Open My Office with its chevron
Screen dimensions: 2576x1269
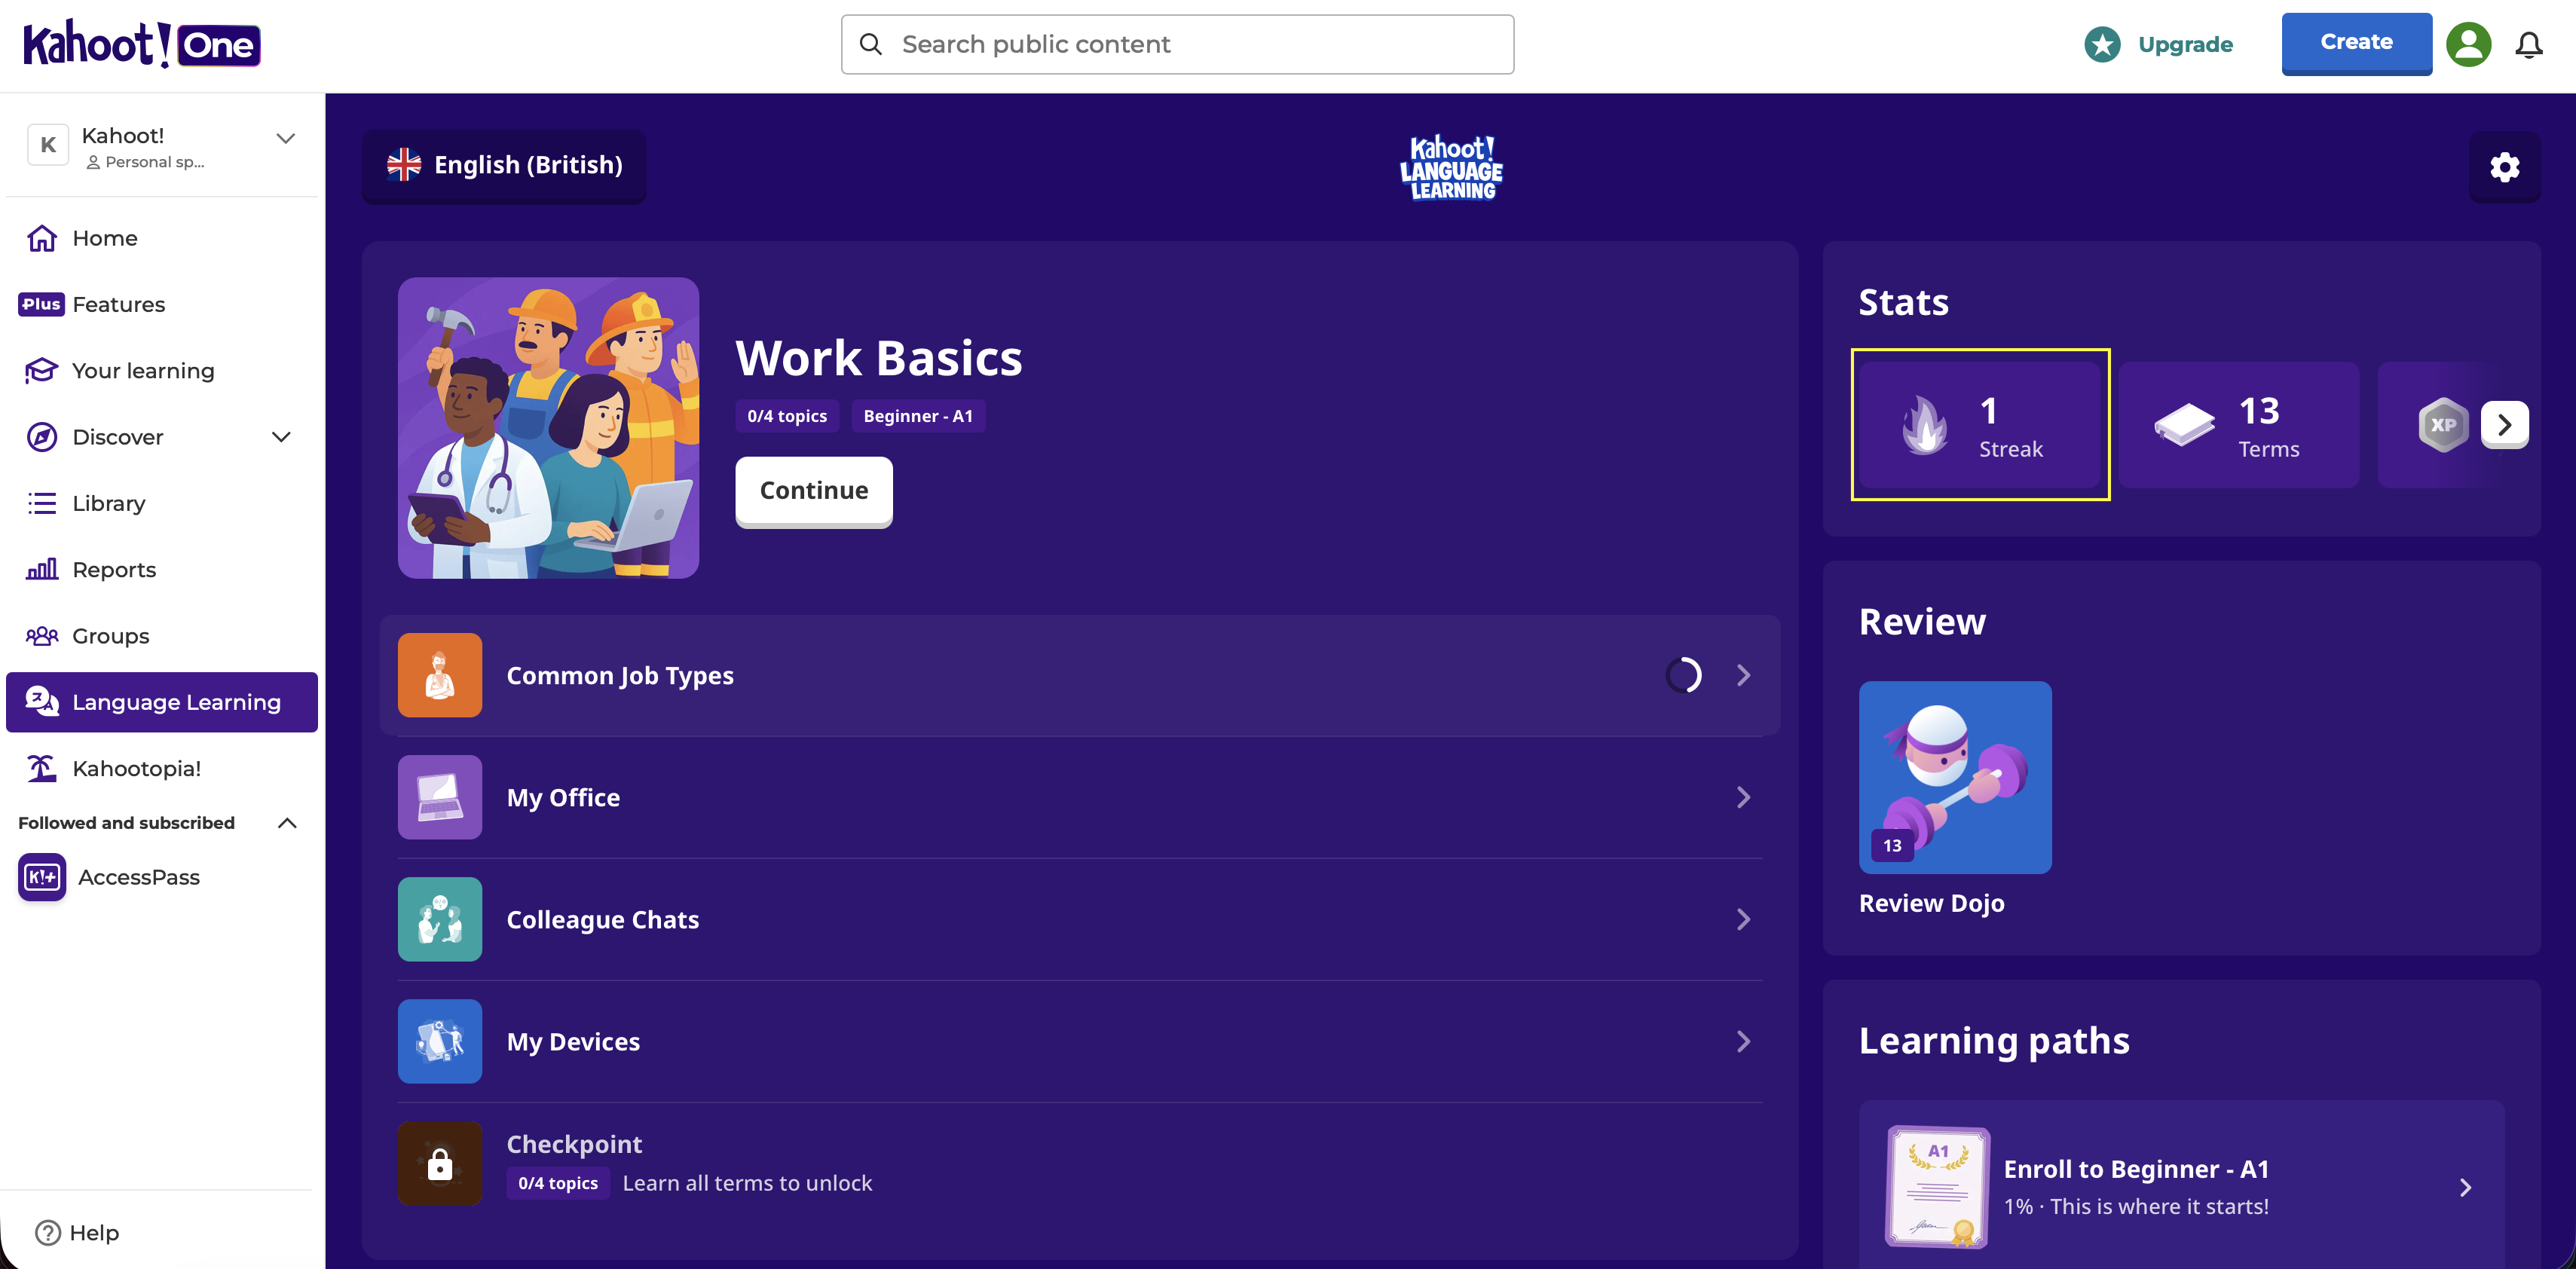coord(1743,797)
